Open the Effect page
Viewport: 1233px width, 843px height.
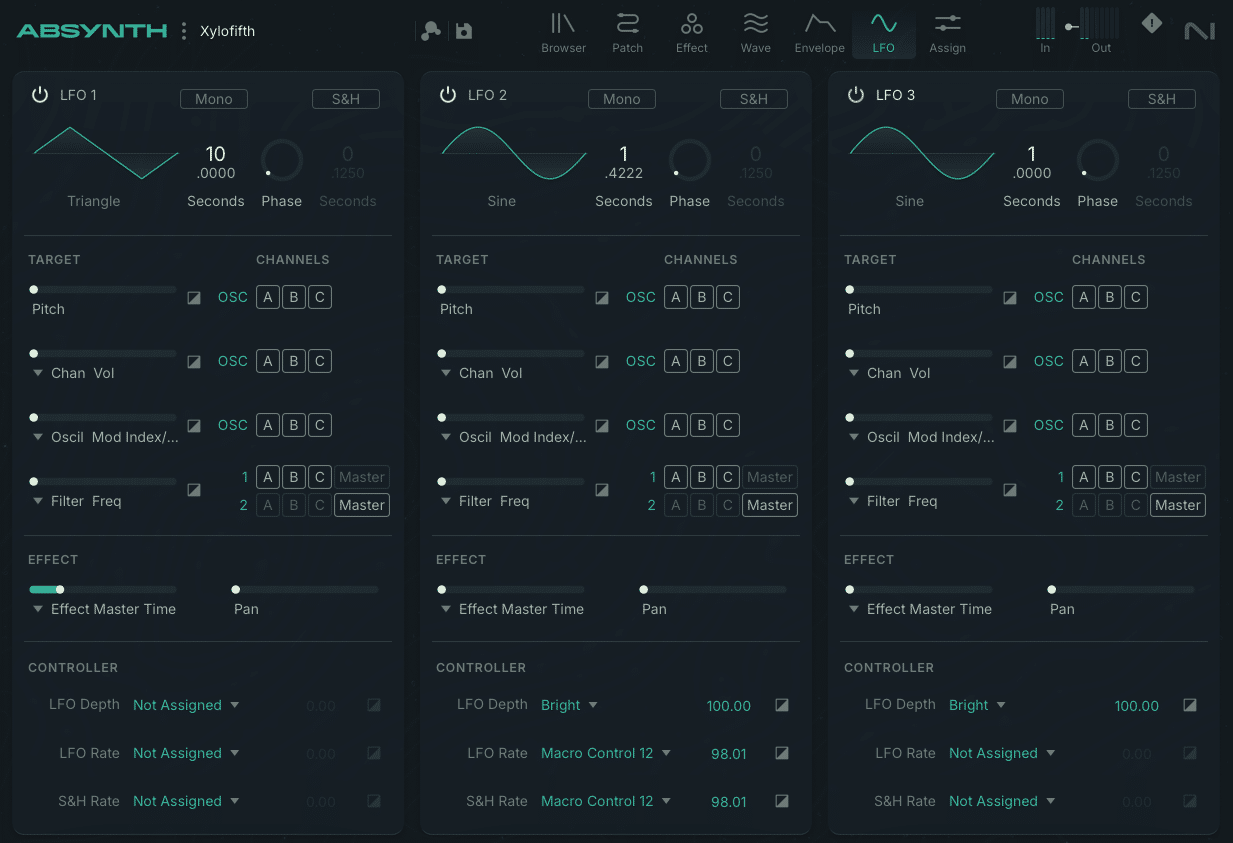691,32
